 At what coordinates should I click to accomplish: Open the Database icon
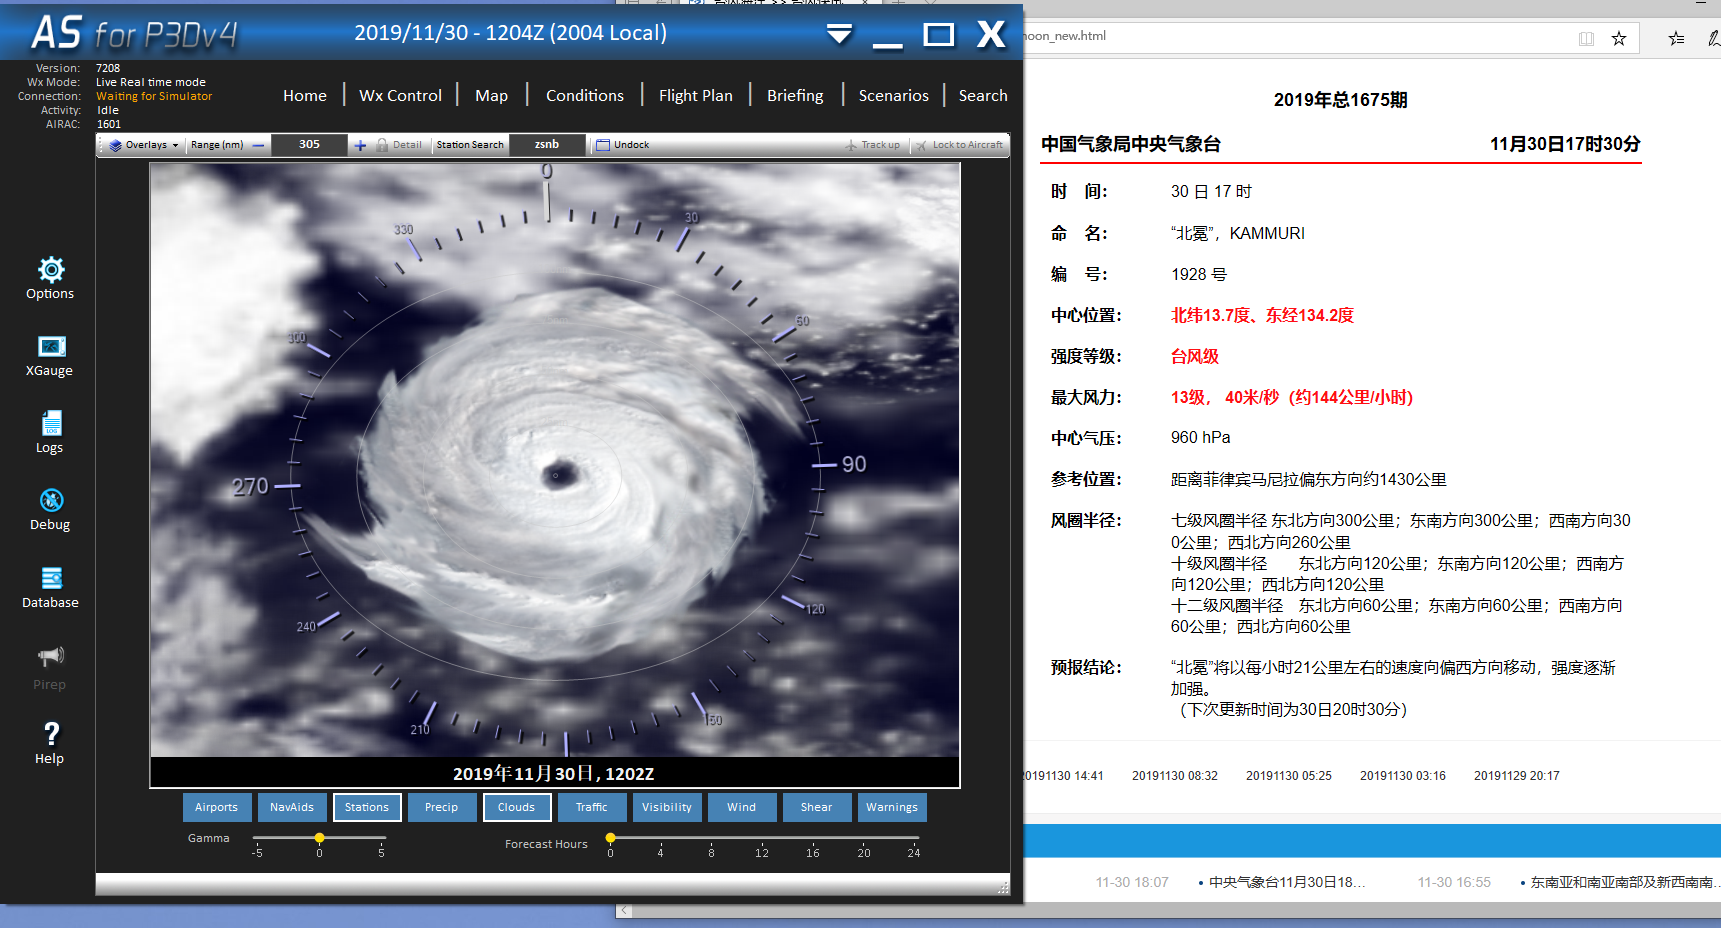(51, 578)
